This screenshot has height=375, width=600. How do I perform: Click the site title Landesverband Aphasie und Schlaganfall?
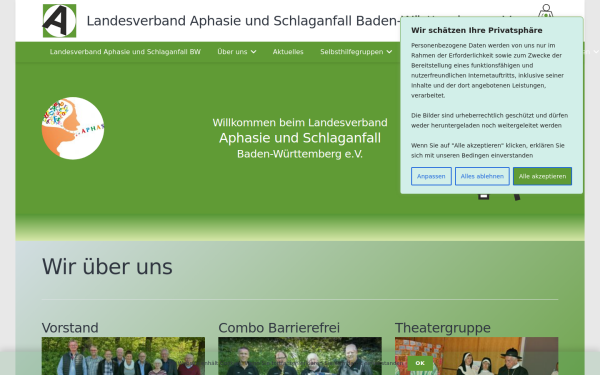[243, 21]
